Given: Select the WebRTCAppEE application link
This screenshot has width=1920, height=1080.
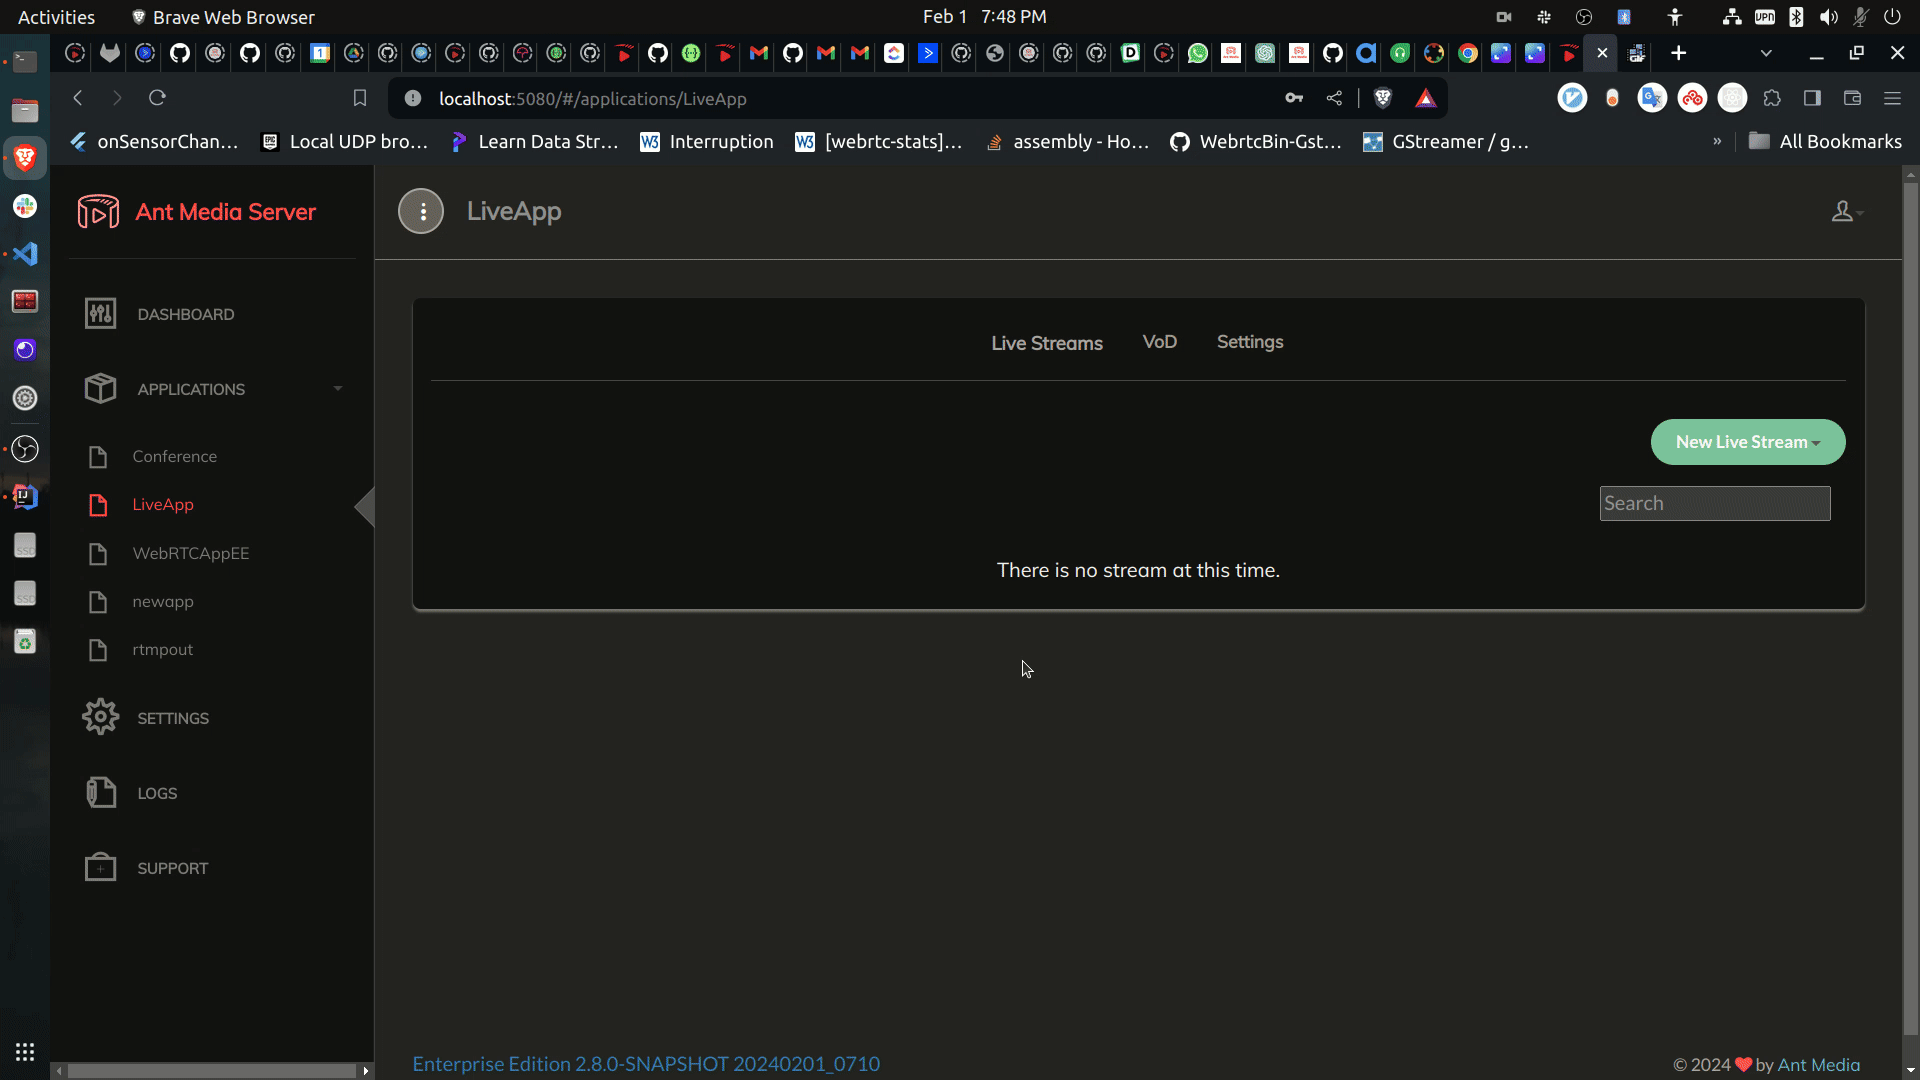Looking at the screenshot, I should tap(191, 554).
